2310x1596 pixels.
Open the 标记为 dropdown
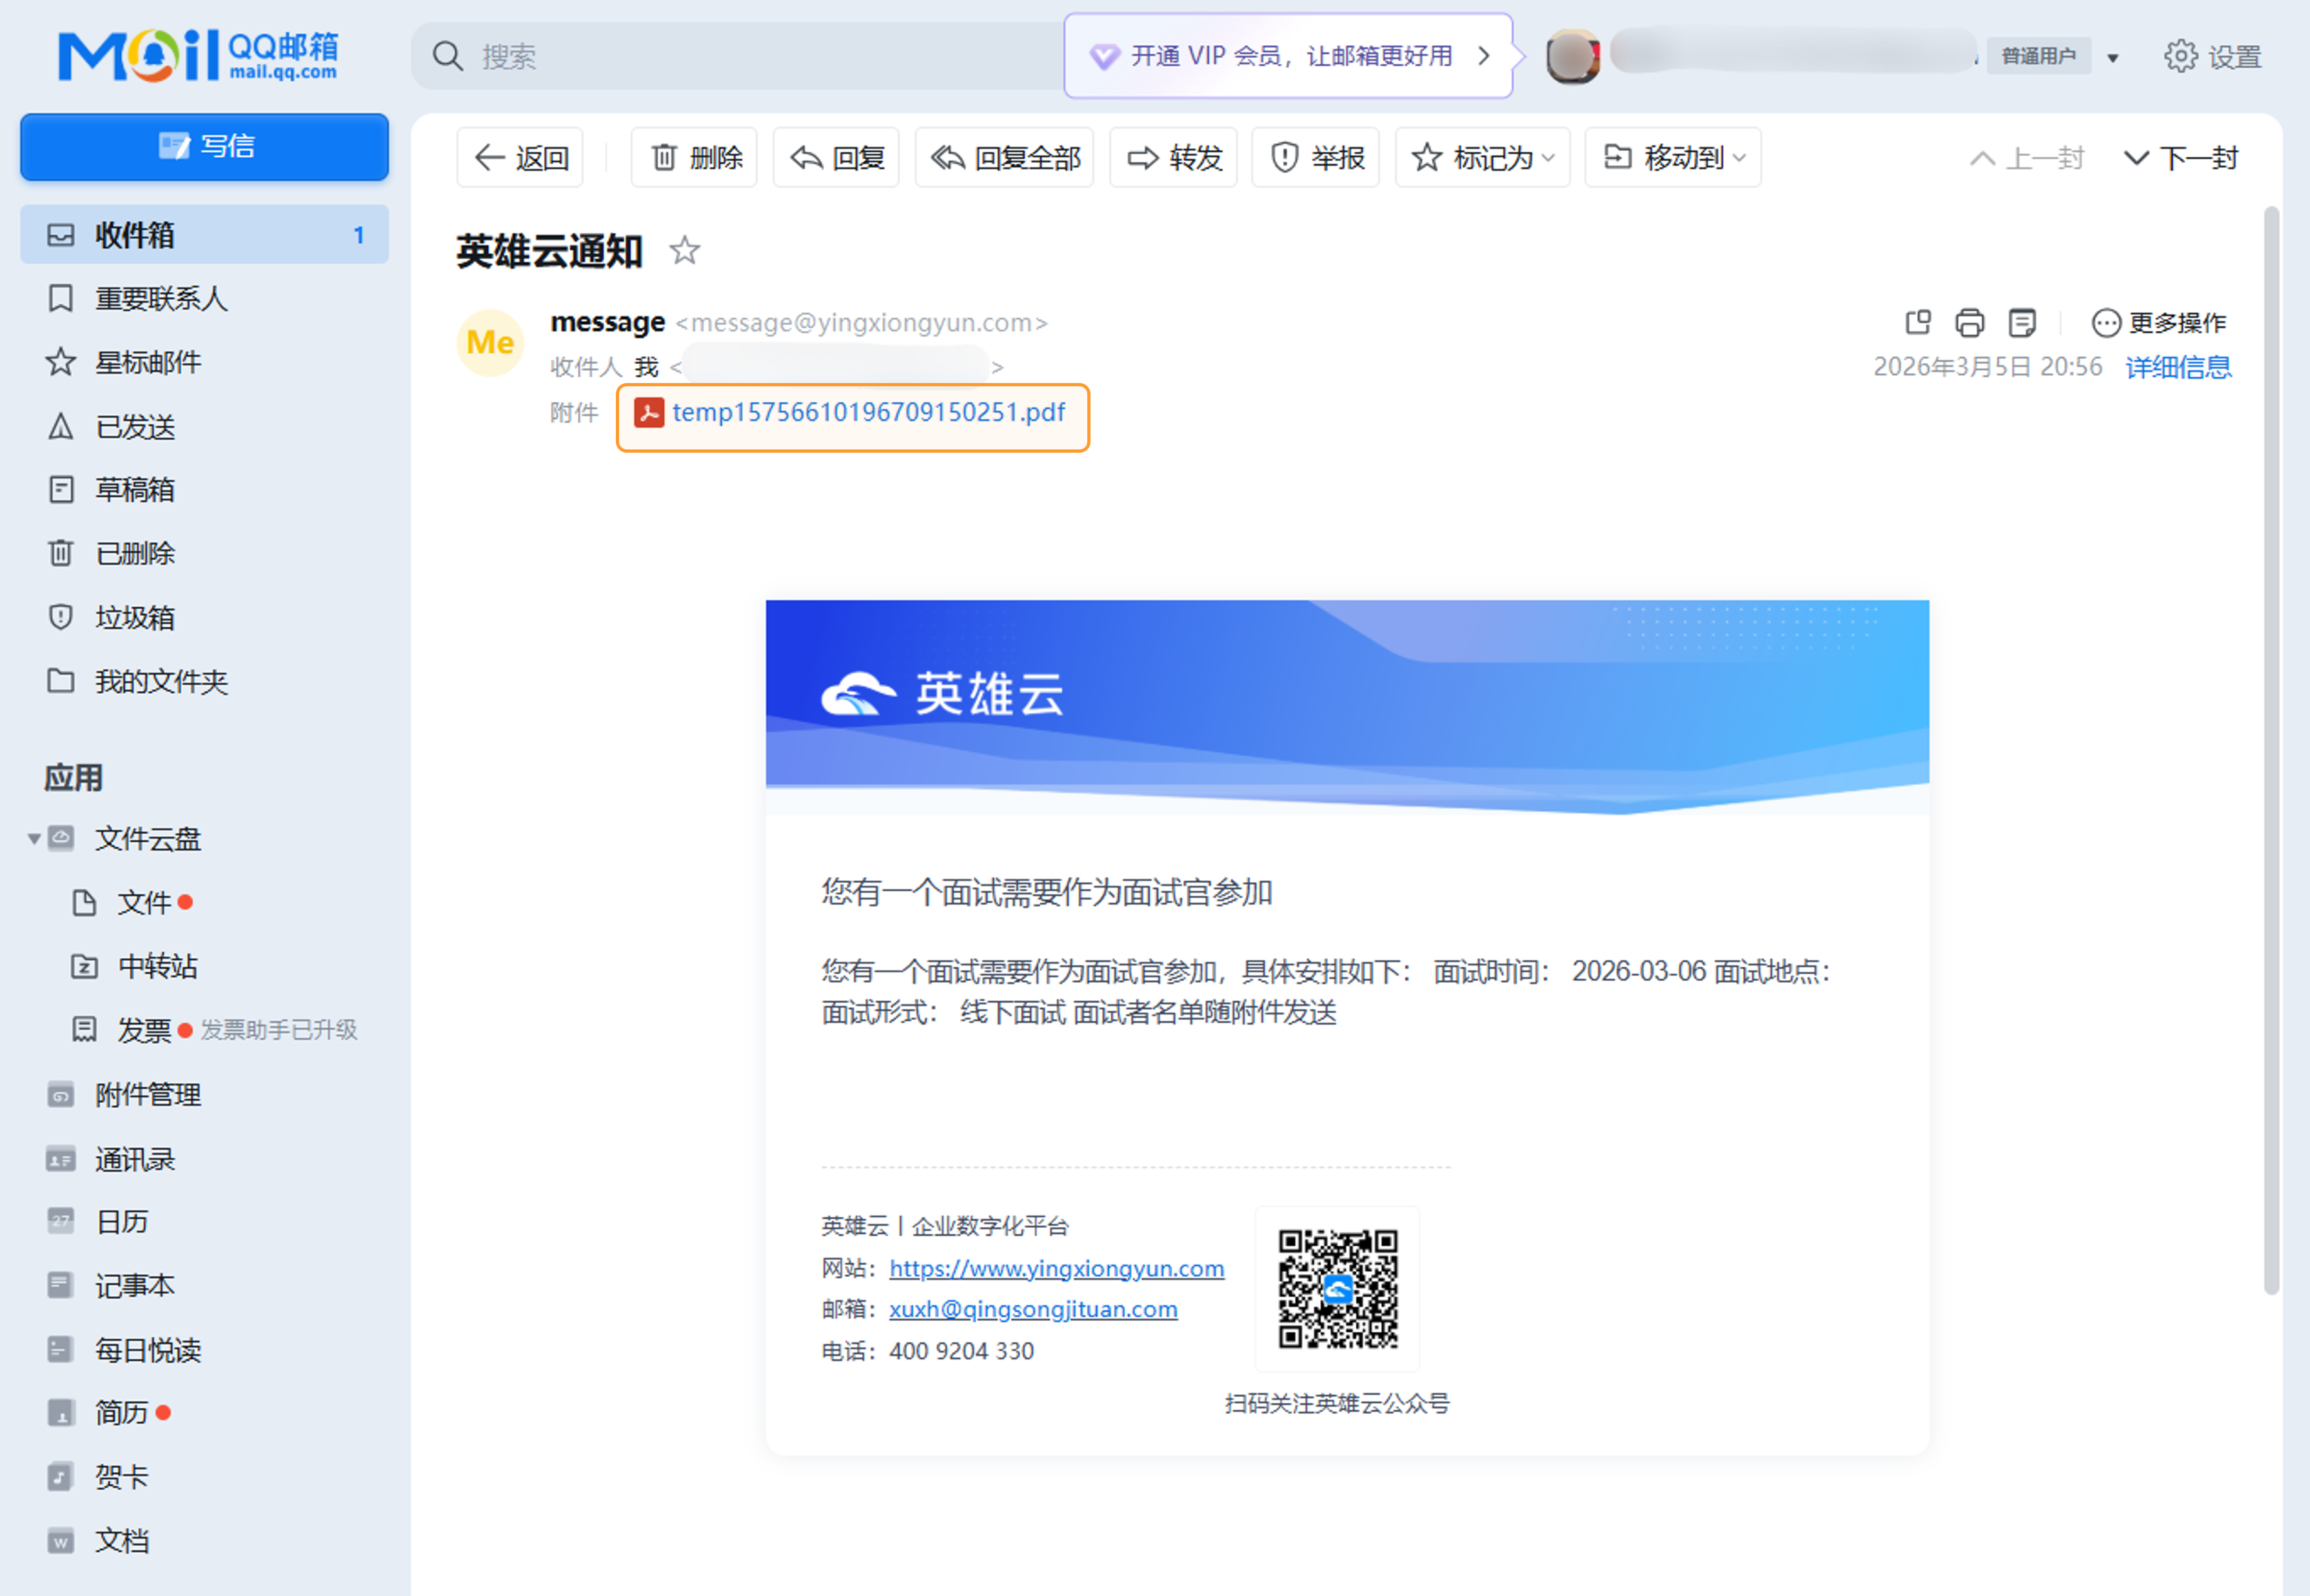[x=1482, y=158]
